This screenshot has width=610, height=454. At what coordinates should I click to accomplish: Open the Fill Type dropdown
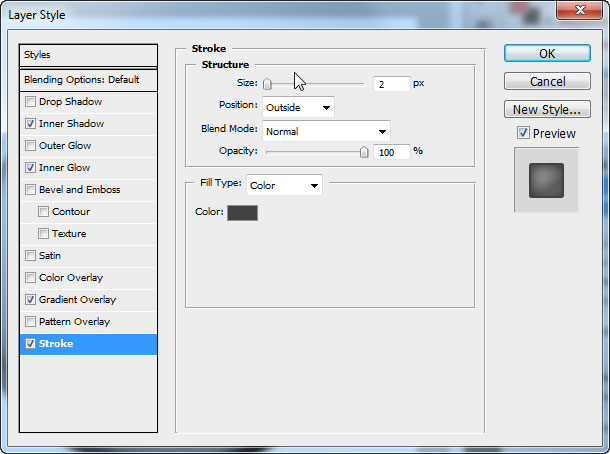click(285, 185)
